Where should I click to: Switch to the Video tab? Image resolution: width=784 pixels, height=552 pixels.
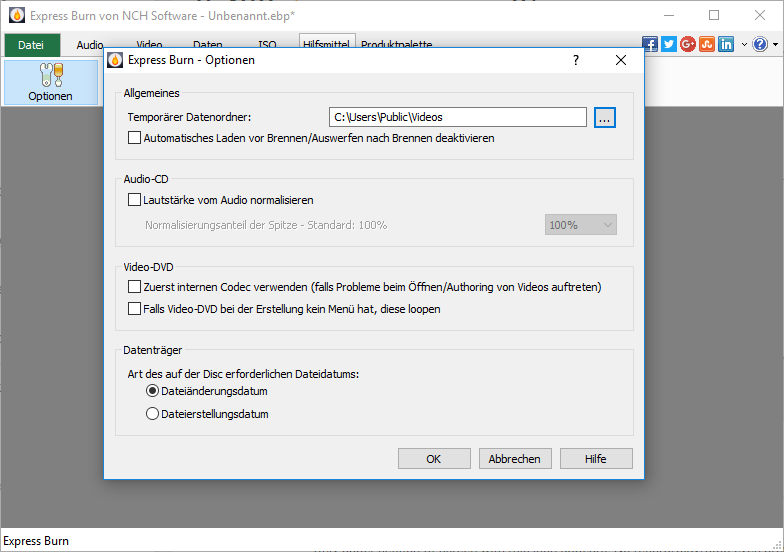[x=149, y=45]
